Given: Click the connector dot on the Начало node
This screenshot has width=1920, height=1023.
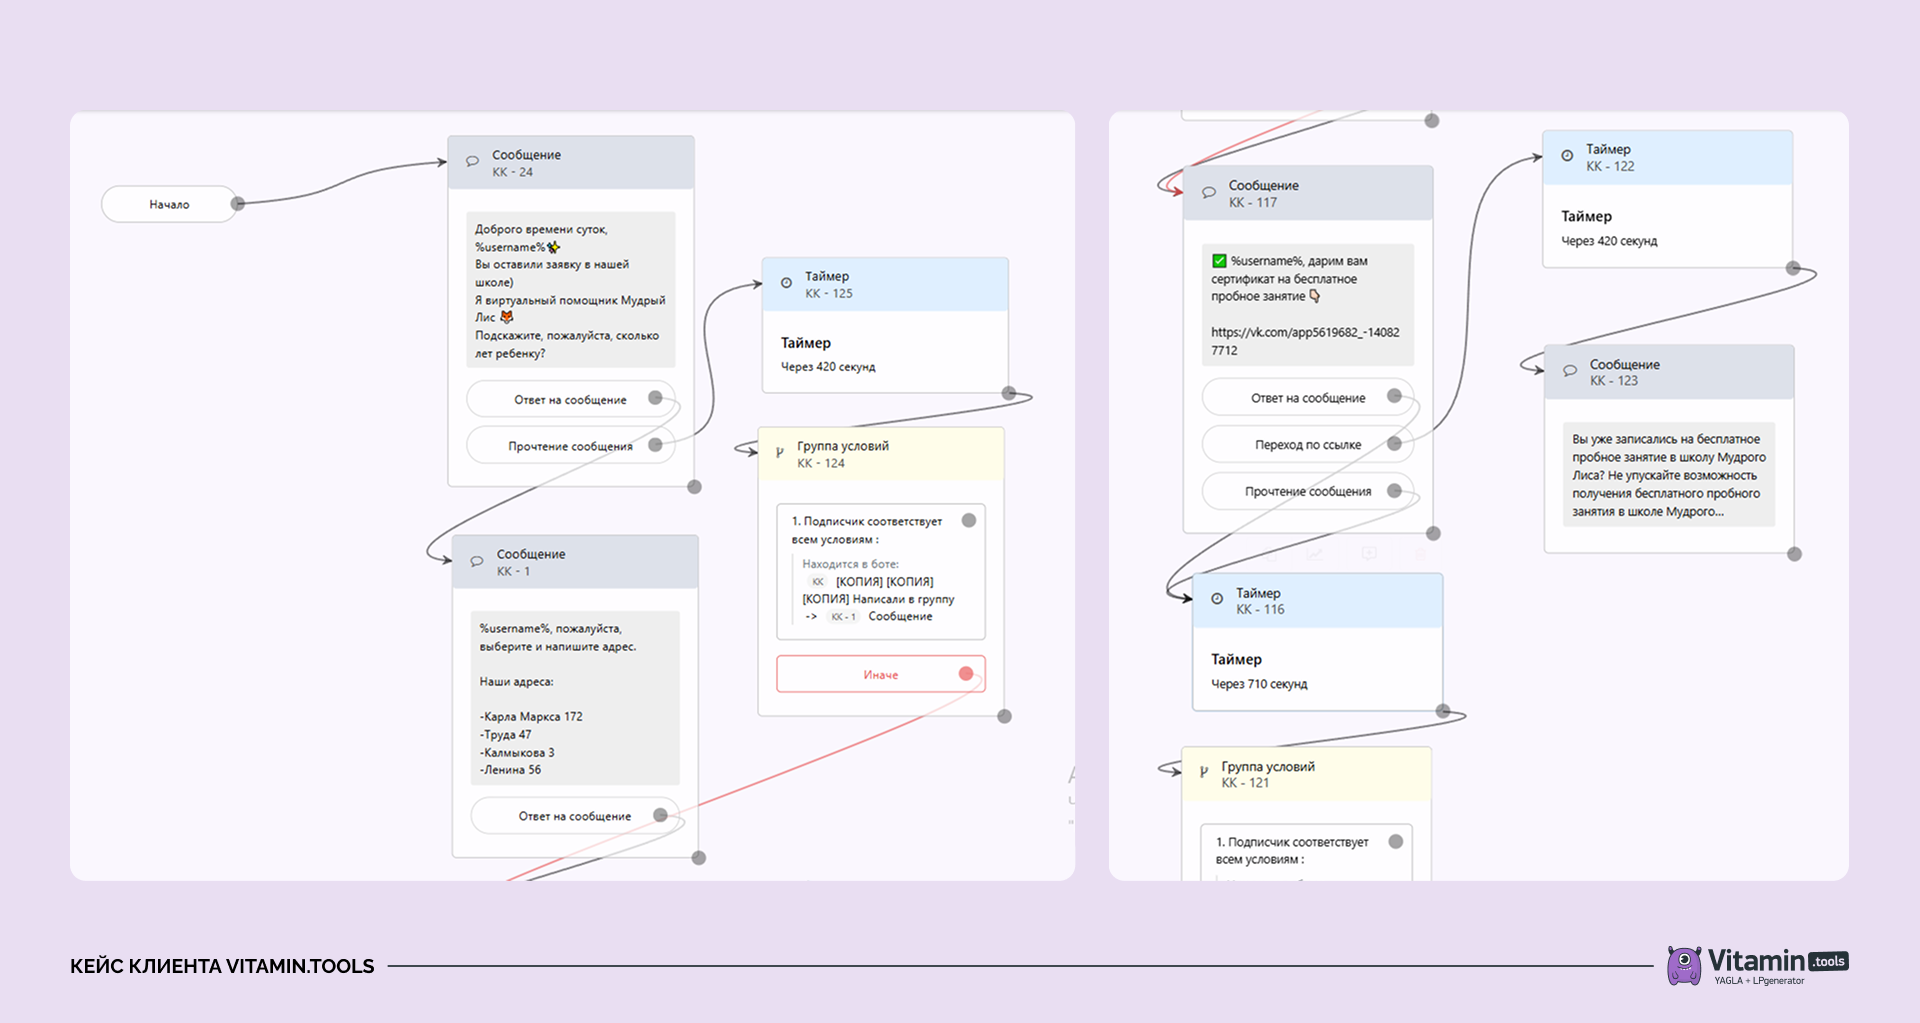Looking at the screenshot, I should tap(238, 204).
